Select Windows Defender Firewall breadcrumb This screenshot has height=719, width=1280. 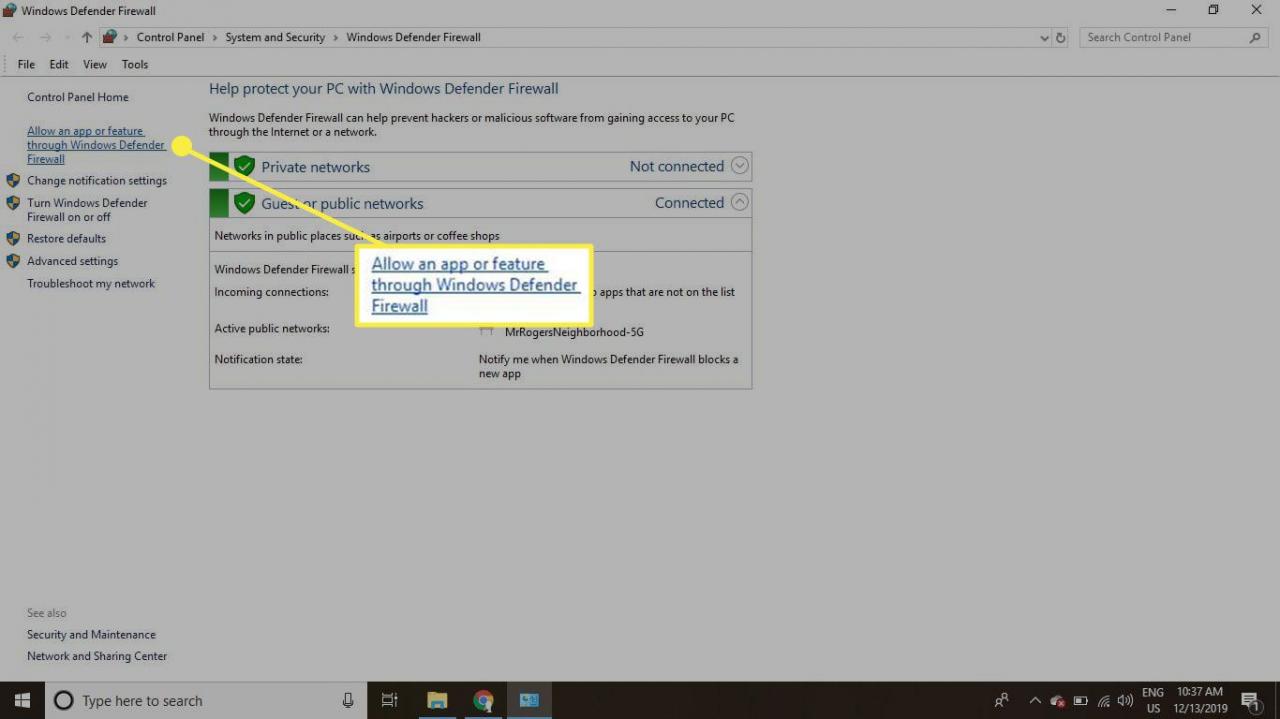point(413,37)
